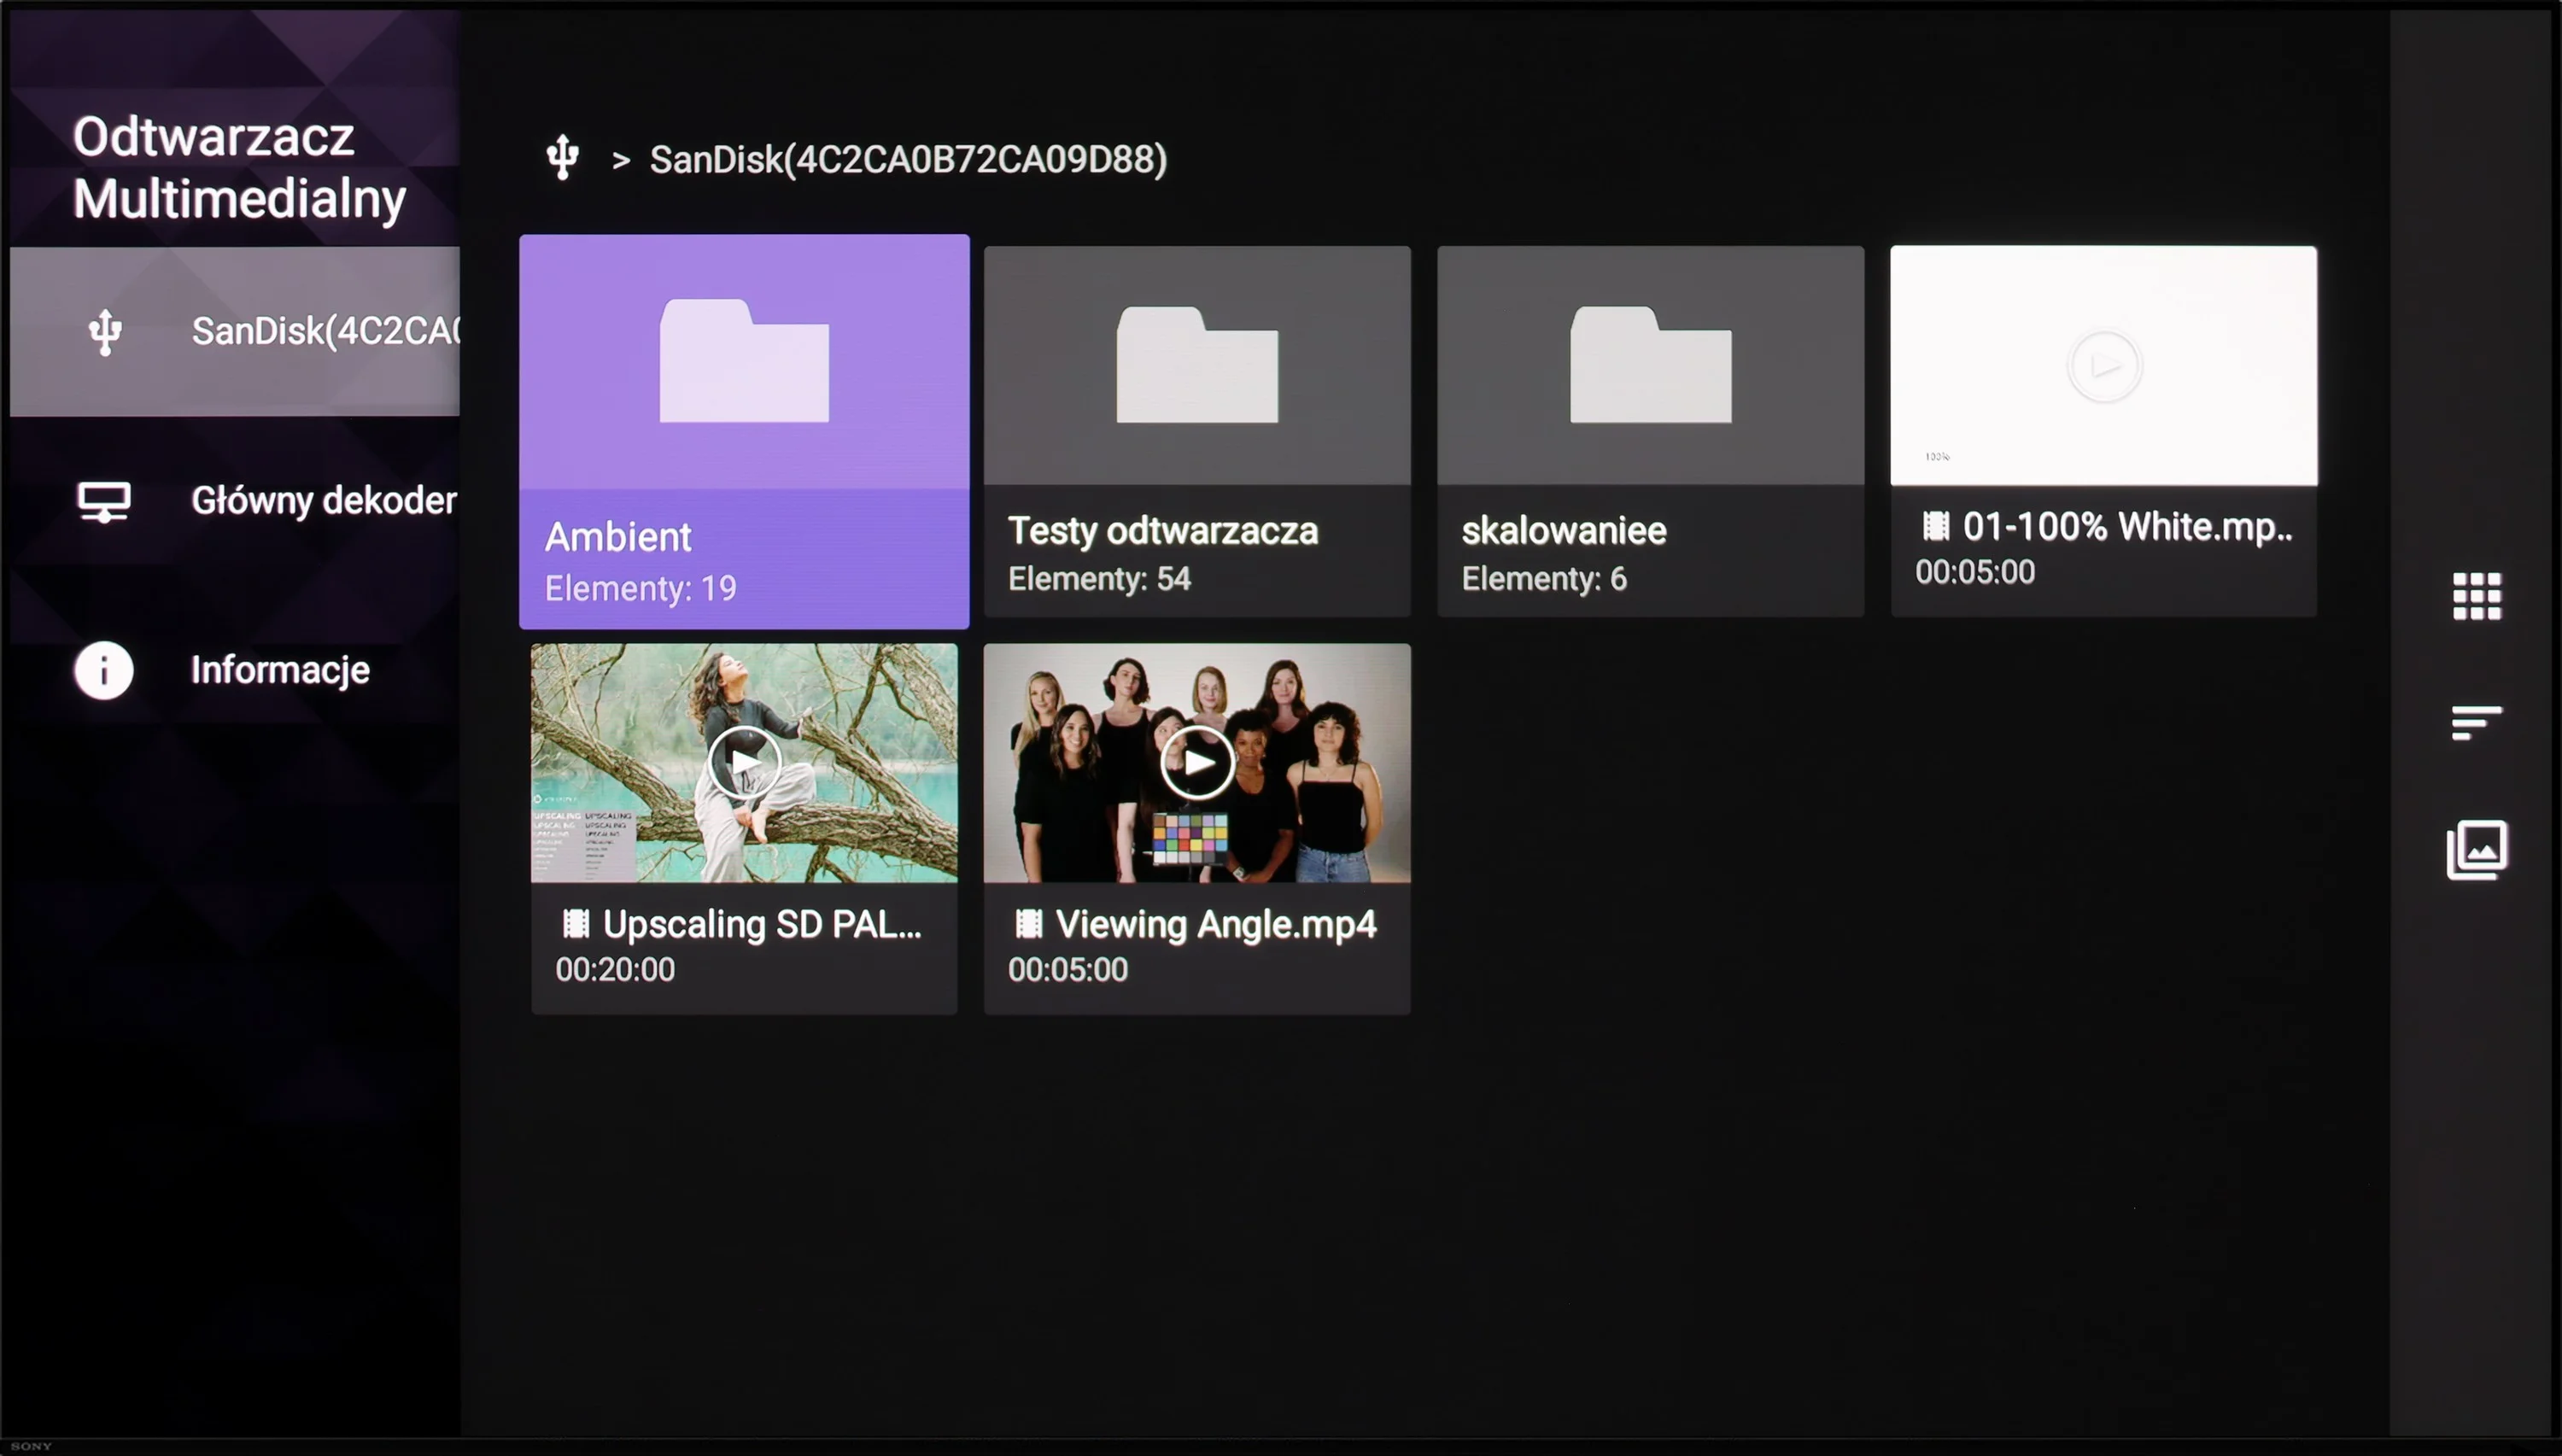Open the sort order icon
The image size is (2562, 1456).
[x=2476, y=722]
